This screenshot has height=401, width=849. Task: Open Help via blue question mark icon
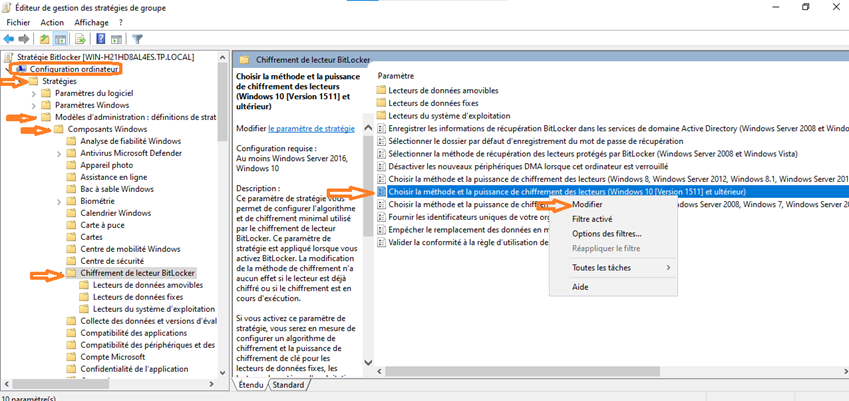pyautogui.click(x=101, y=39)
